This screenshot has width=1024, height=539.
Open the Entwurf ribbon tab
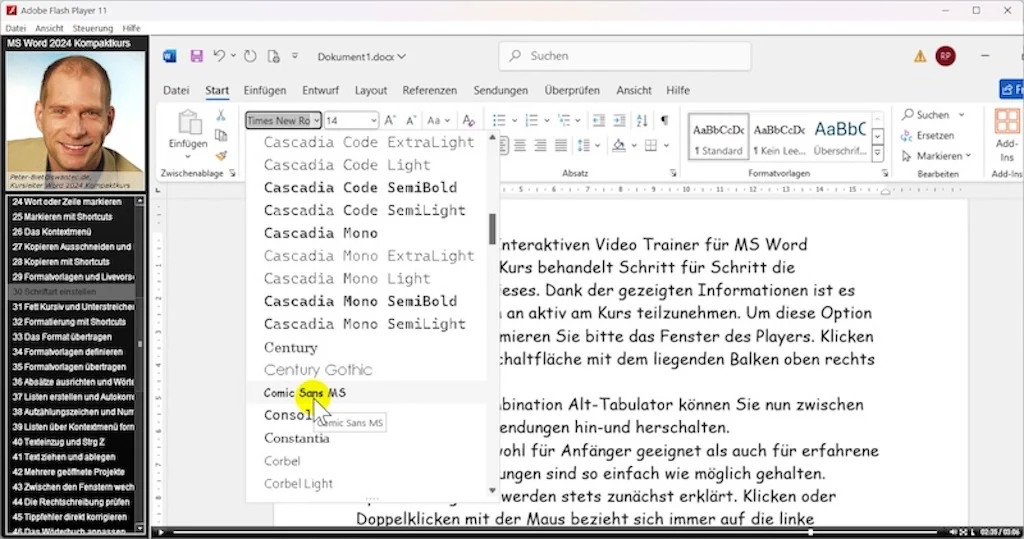[320, 90]
